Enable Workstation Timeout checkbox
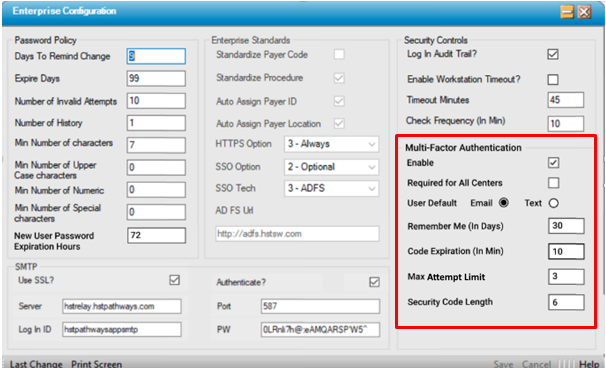 pyautogui.click(x=553, y=80)
